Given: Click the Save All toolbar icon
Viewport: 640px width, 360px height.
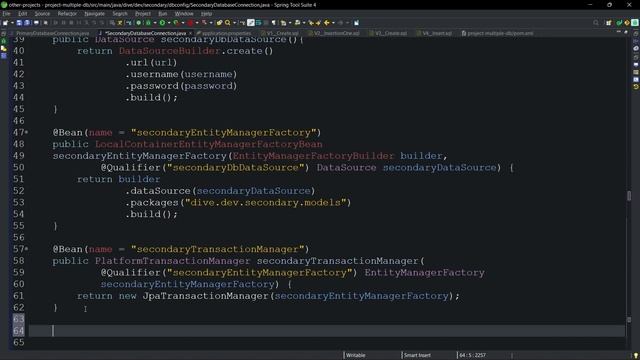Looking at the screenshot, I should [27, 23].
